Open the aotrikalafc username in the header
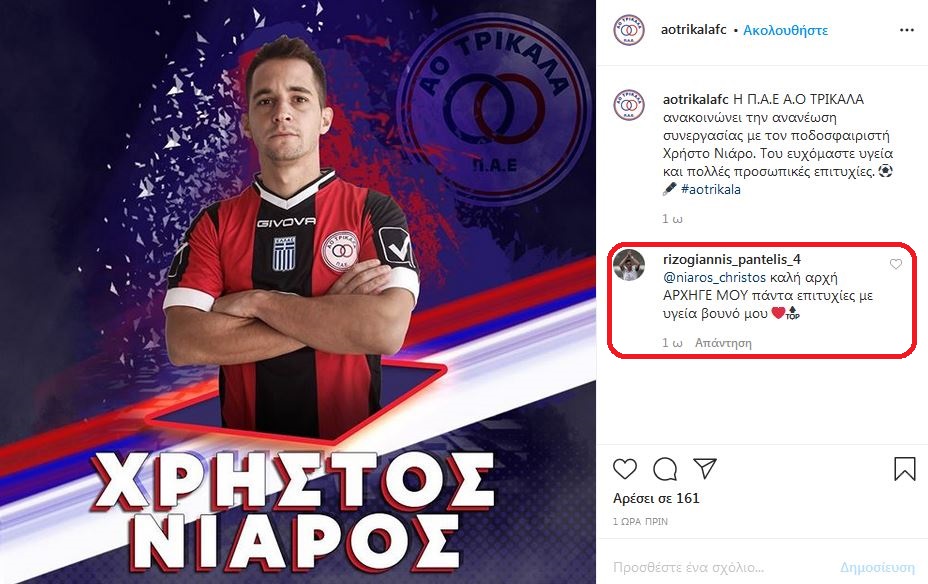Image resolution: width=928 pixels, height=584 pixels. pos(694,30)
